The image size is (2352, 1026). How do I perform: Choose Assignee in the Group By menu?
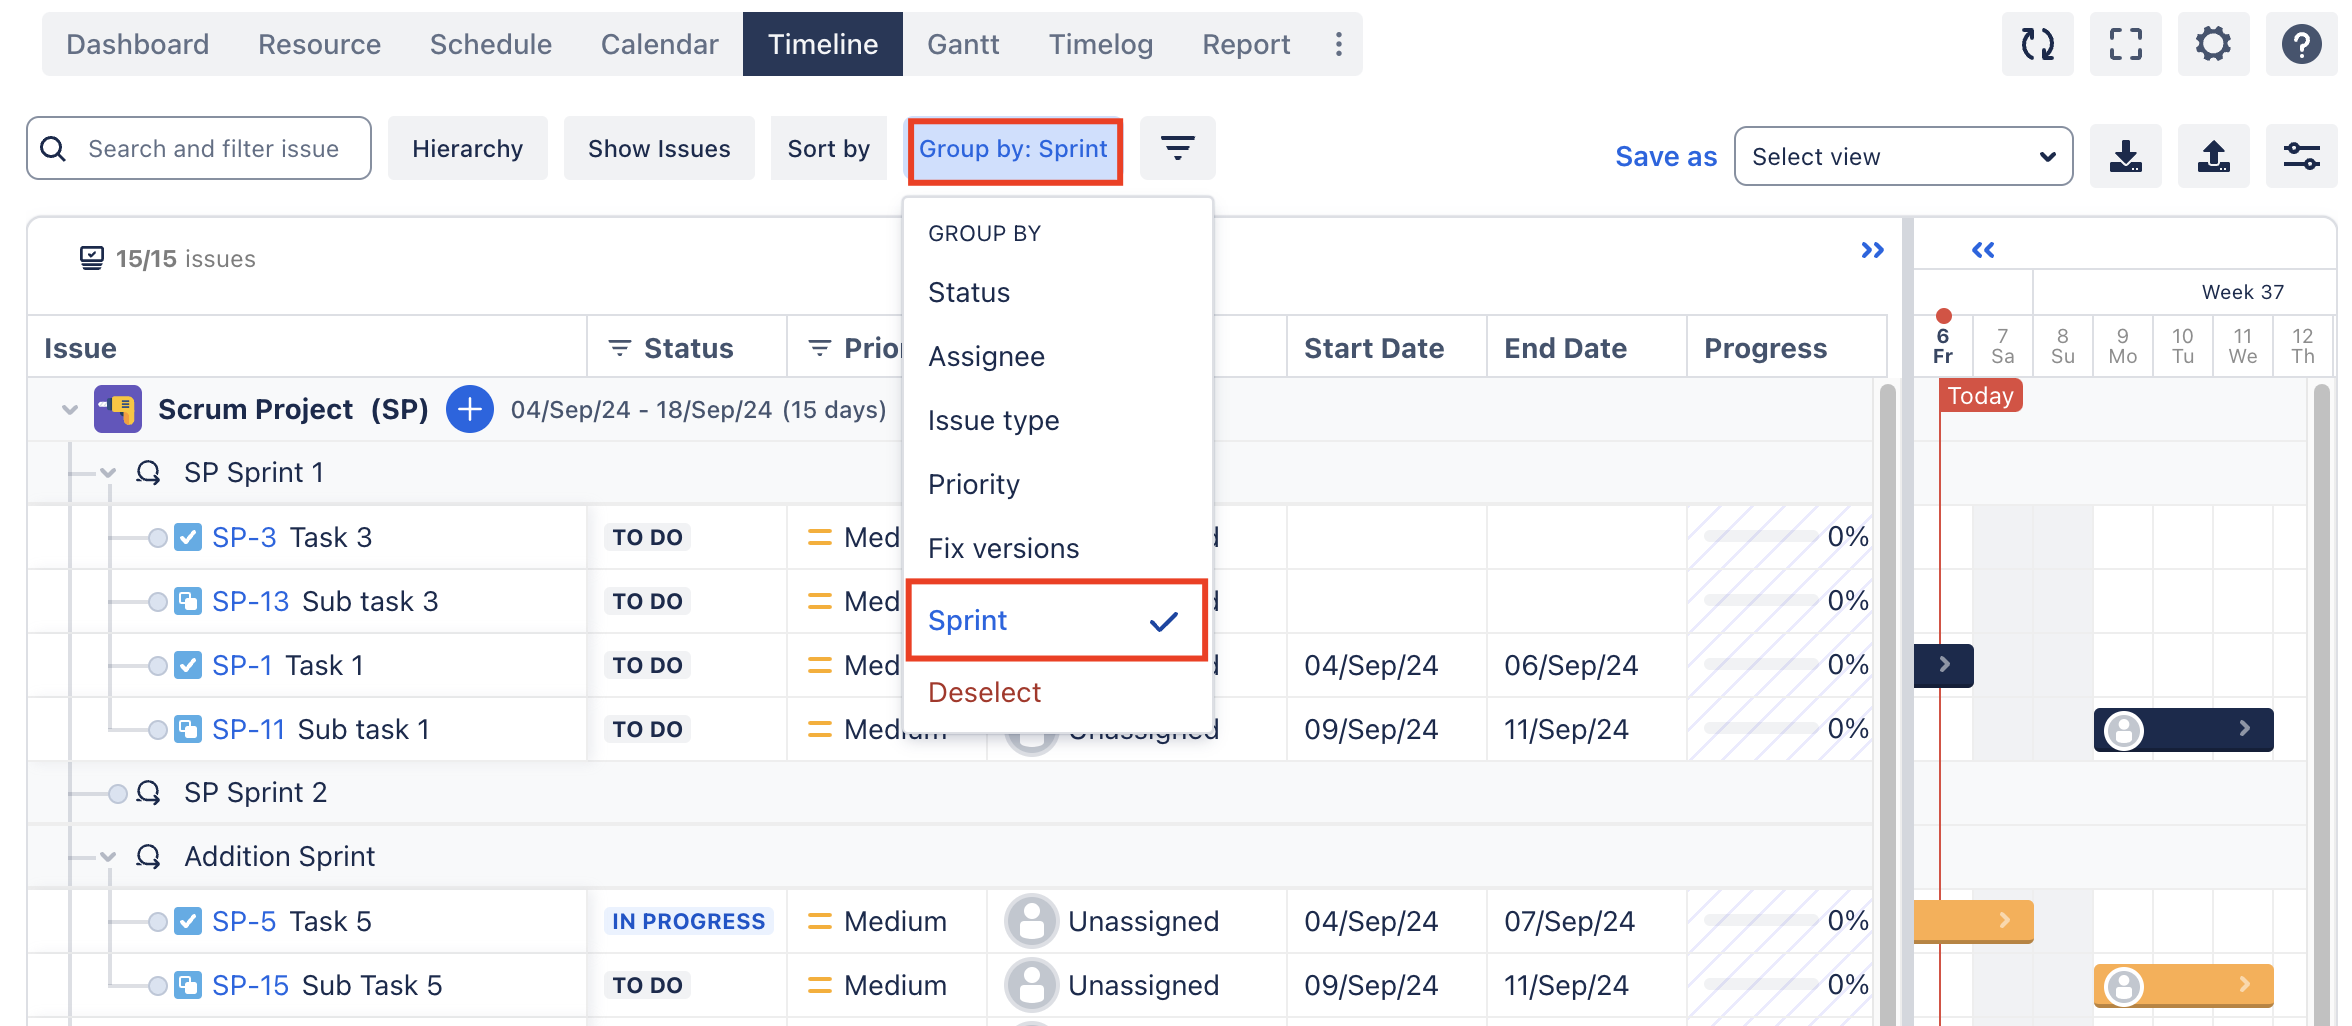pos(986,357)
